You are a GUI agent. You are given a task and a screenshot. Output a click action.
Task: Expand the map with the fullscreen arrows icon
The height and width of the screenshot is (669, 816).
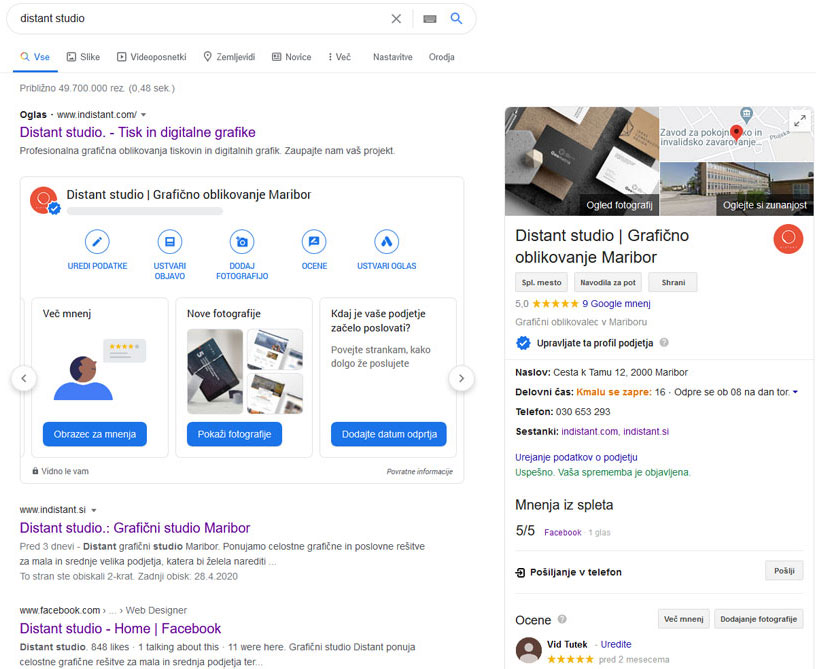pos(800,121)
